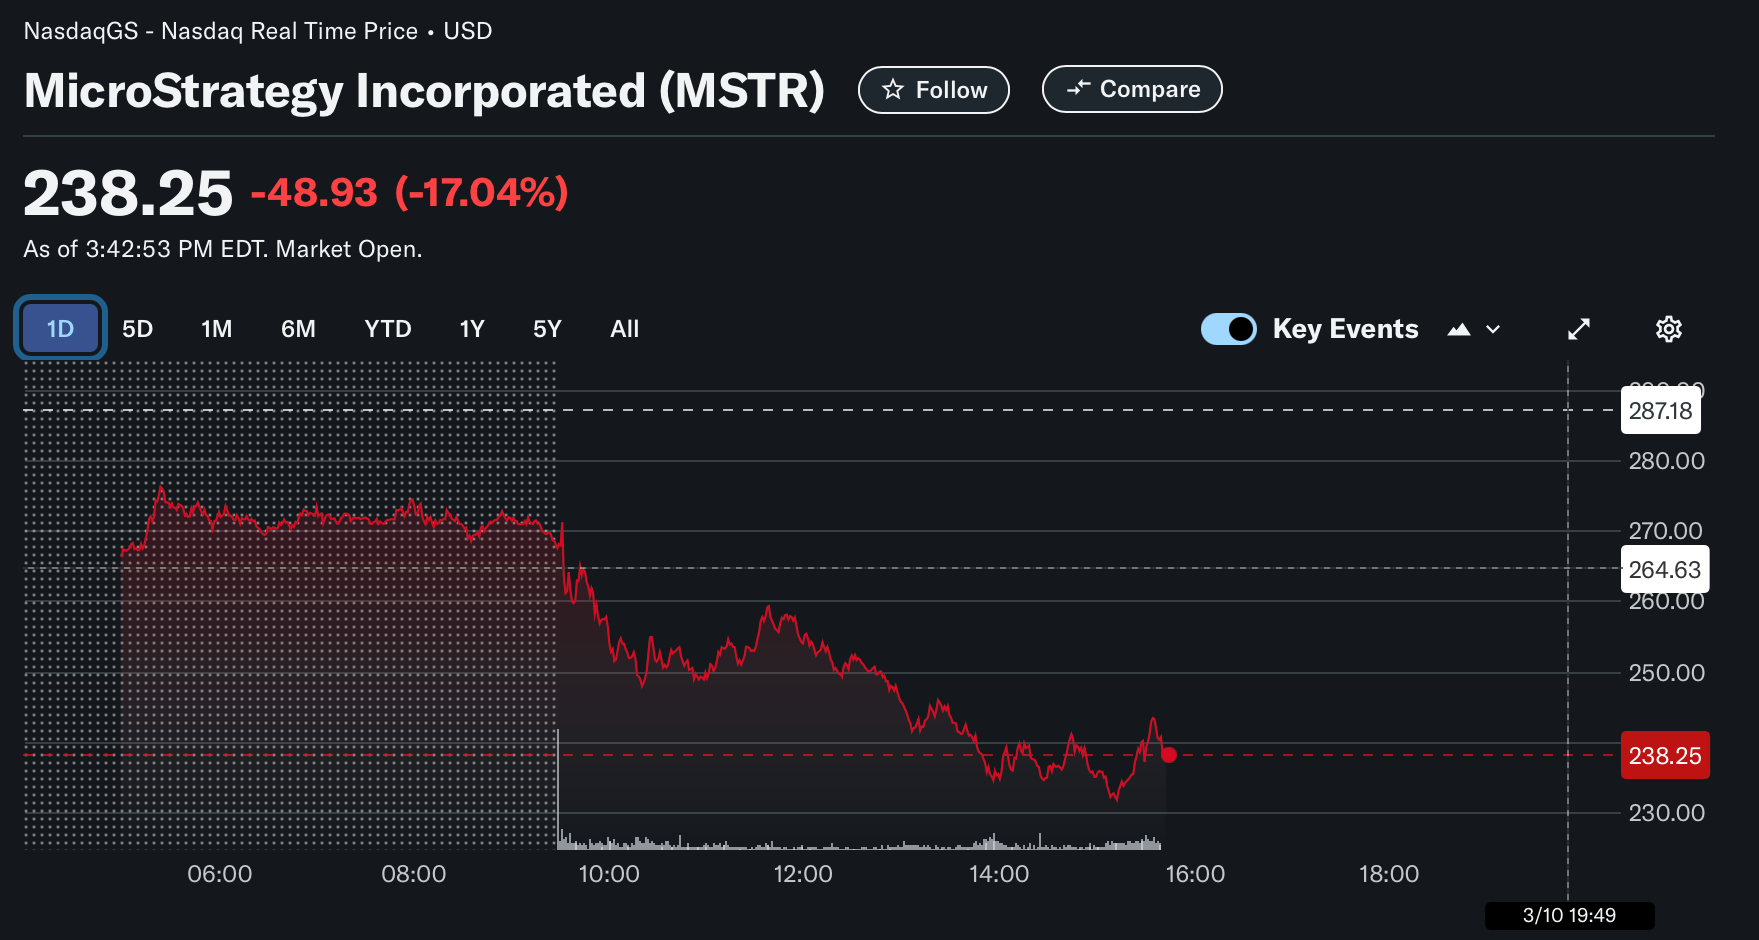
Task: Select the 1D time range
Action: coord(60,329)
